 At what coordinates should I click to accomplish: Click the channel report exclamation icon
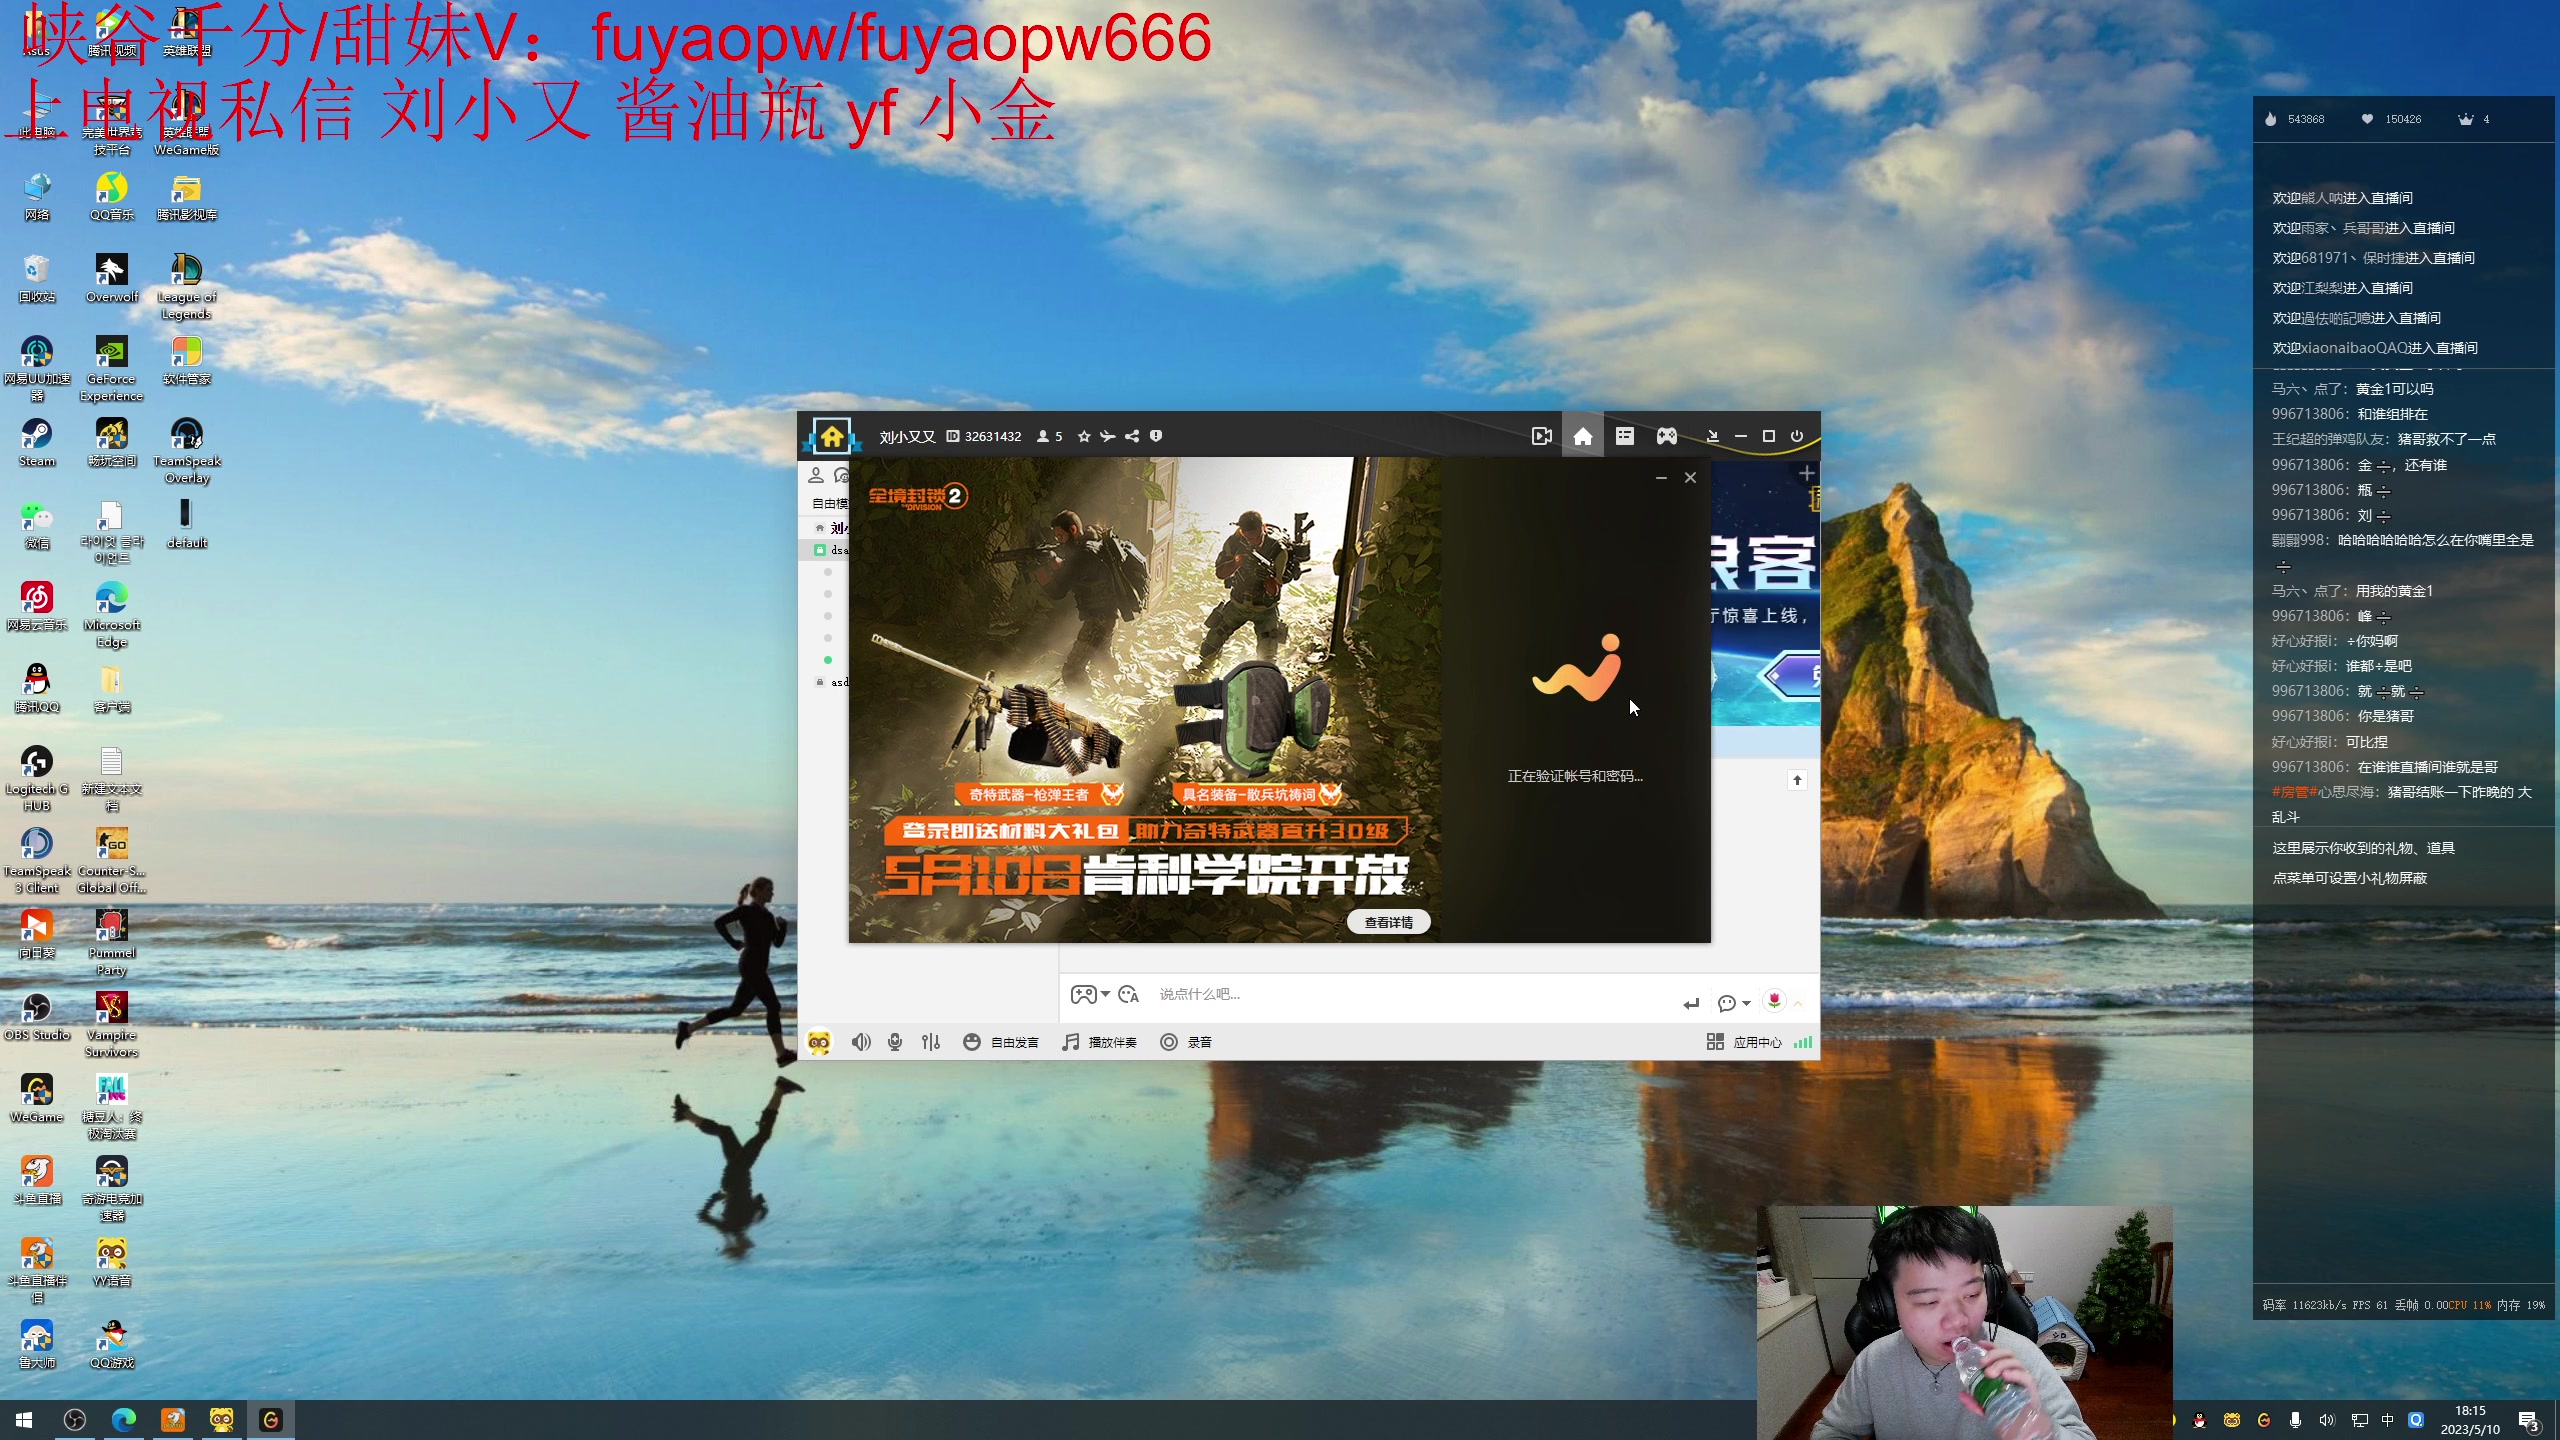tap(1156, 436)
